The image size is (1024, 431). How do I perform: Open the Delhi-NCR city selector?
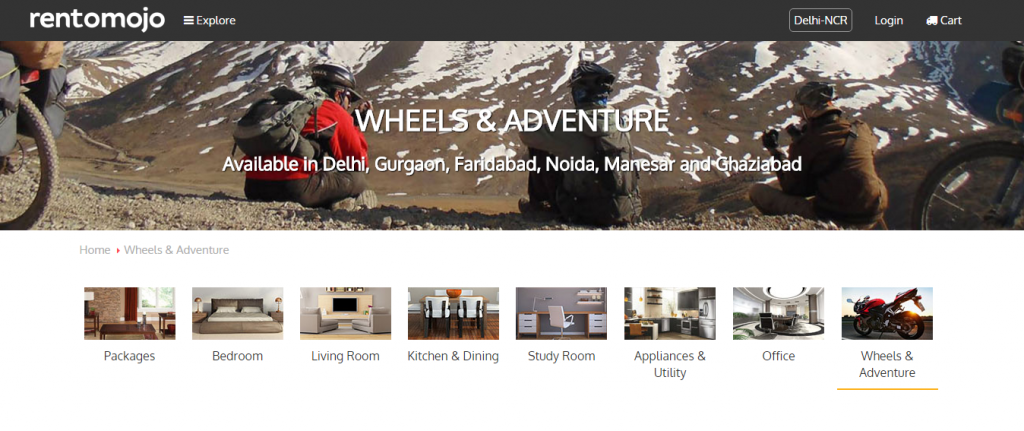pyautogui.click(x=820, y=20)
